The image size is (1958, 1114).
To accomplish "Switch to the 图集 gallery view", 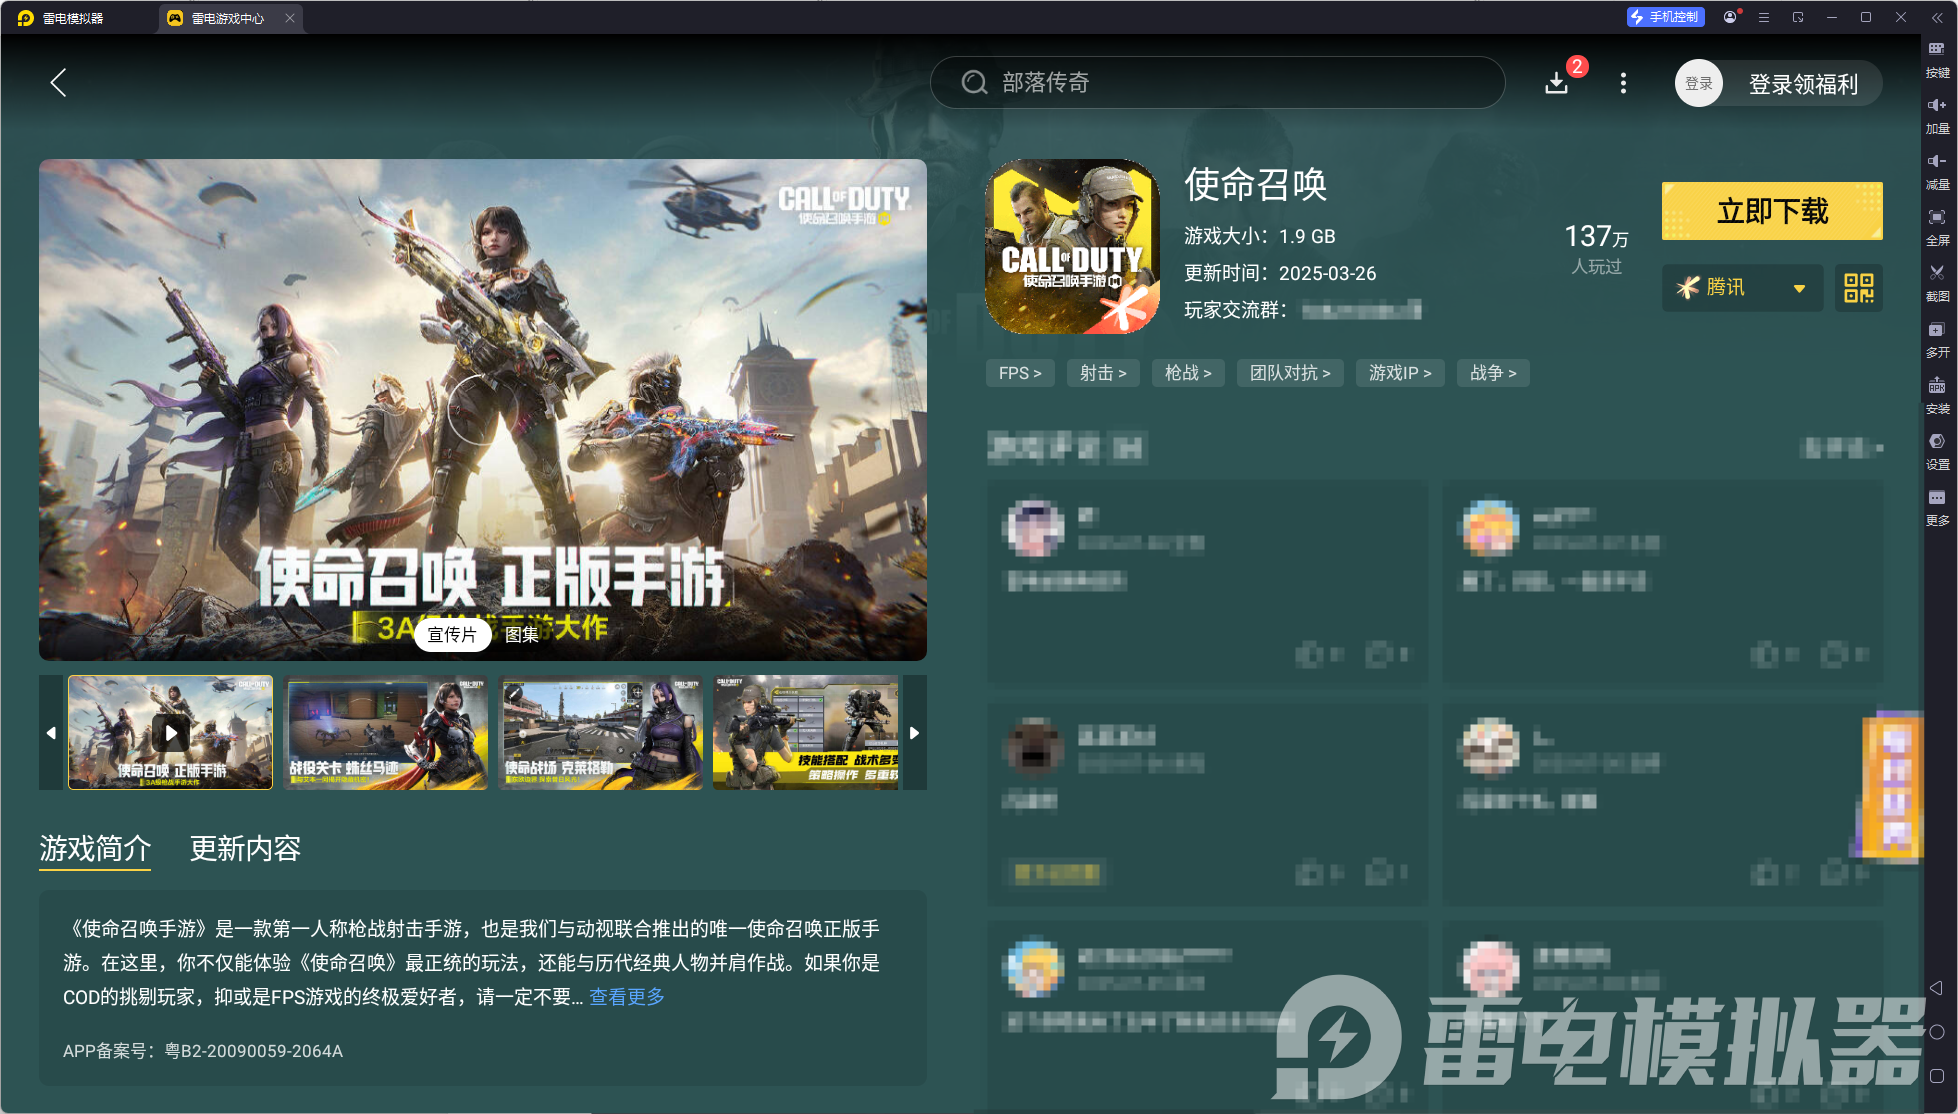I will coord(521,635).
